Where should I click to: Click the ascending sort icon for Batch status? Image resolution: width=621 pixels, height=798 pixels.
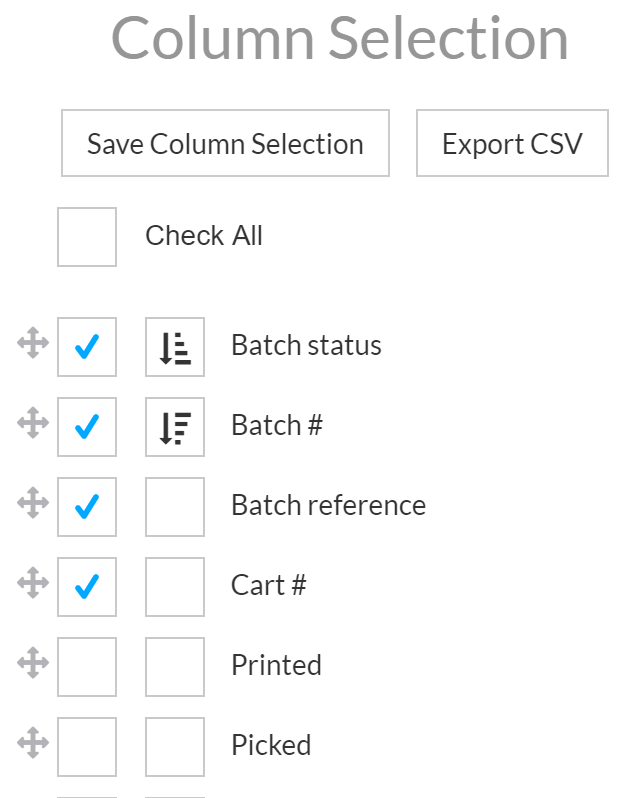175,347
